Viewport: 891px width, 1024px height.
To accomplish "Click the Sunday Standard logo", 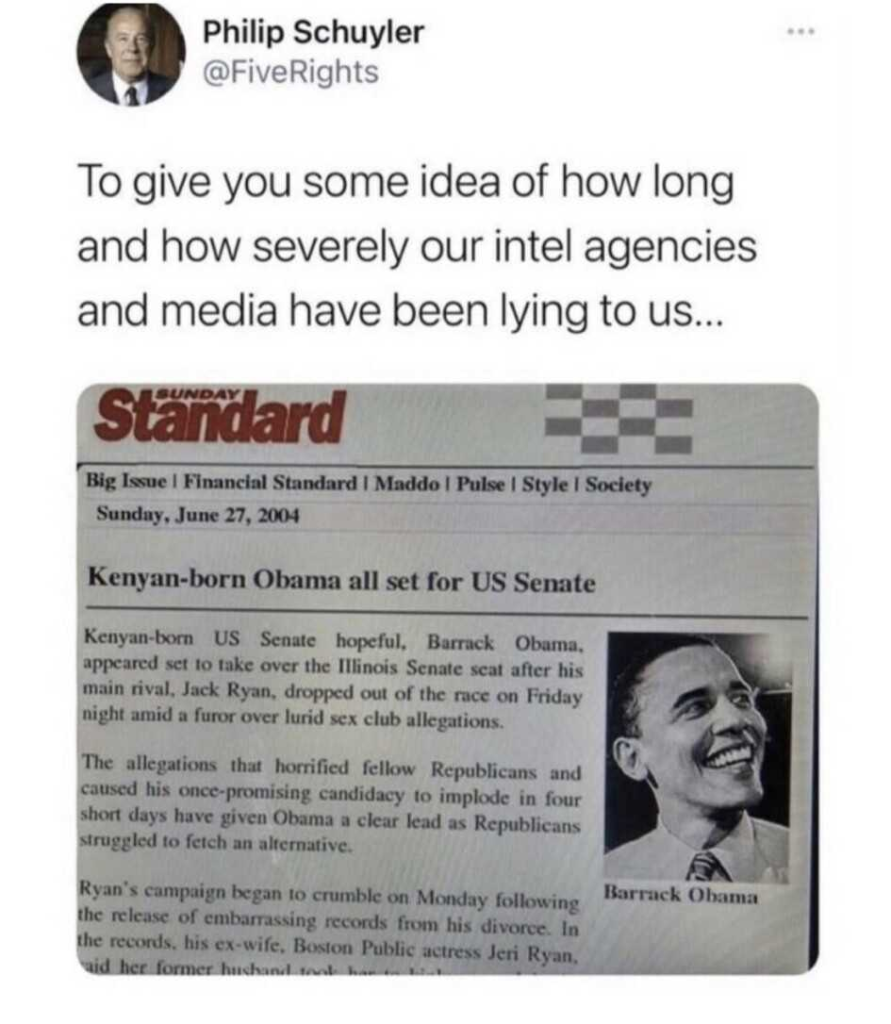I will click(x=220, y=417).
